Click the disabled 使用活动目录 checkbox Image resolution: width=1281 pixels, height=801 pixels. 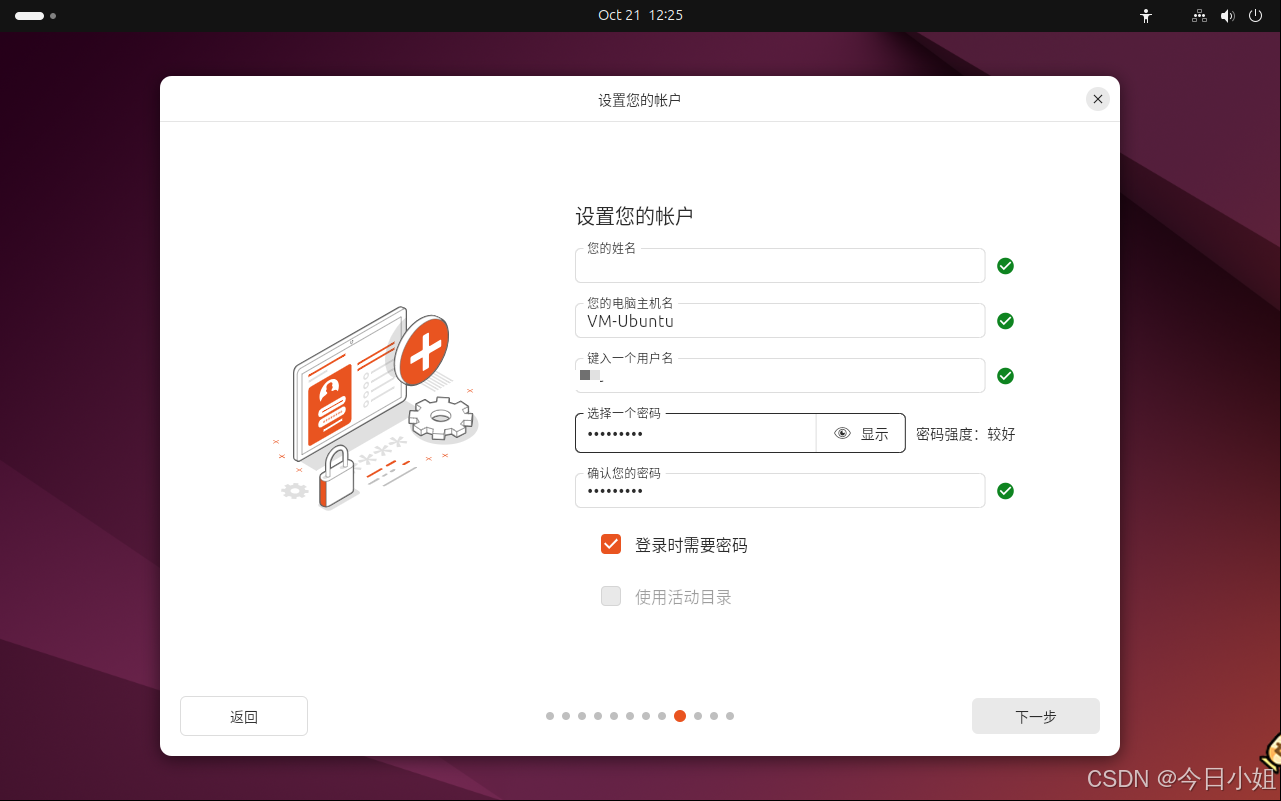click(611, 596)
